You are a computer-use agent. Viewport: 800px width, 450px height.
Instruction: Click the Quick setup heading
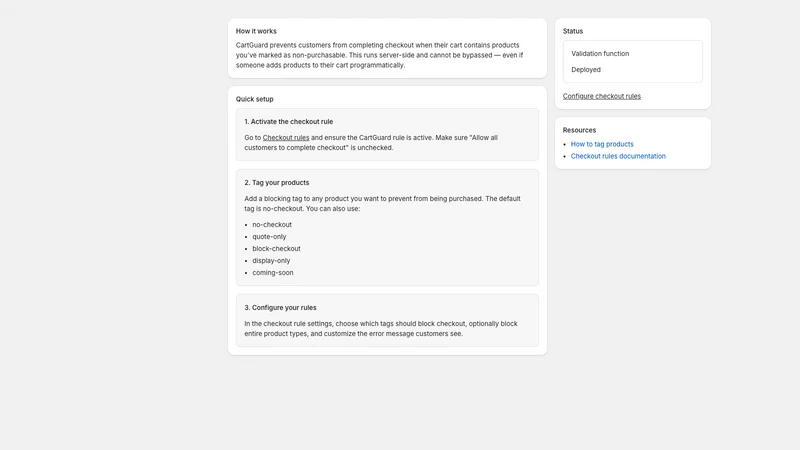tap(255, 99)
